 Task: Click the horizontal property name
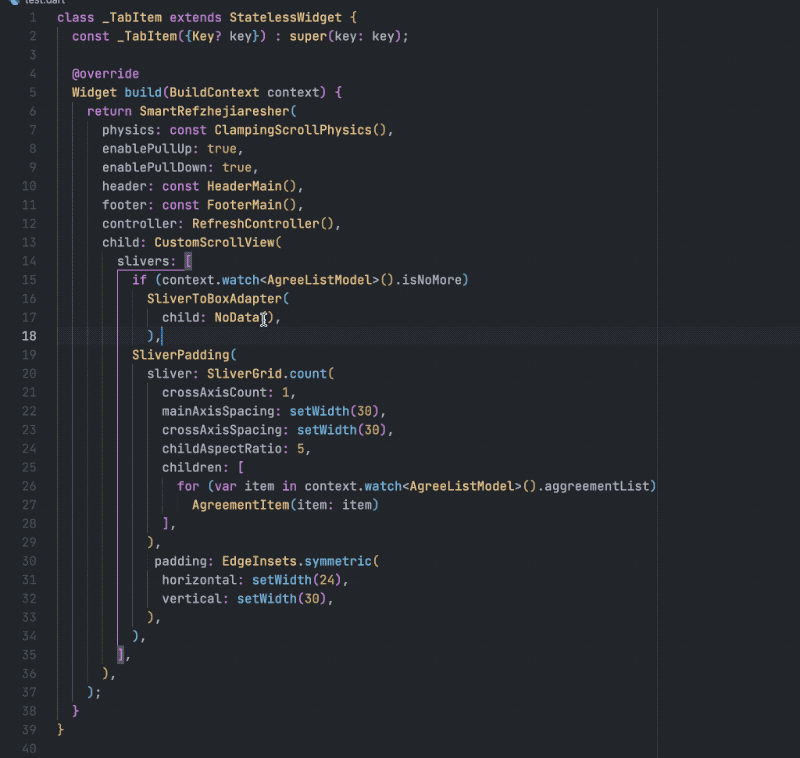(x=199, y=580)
